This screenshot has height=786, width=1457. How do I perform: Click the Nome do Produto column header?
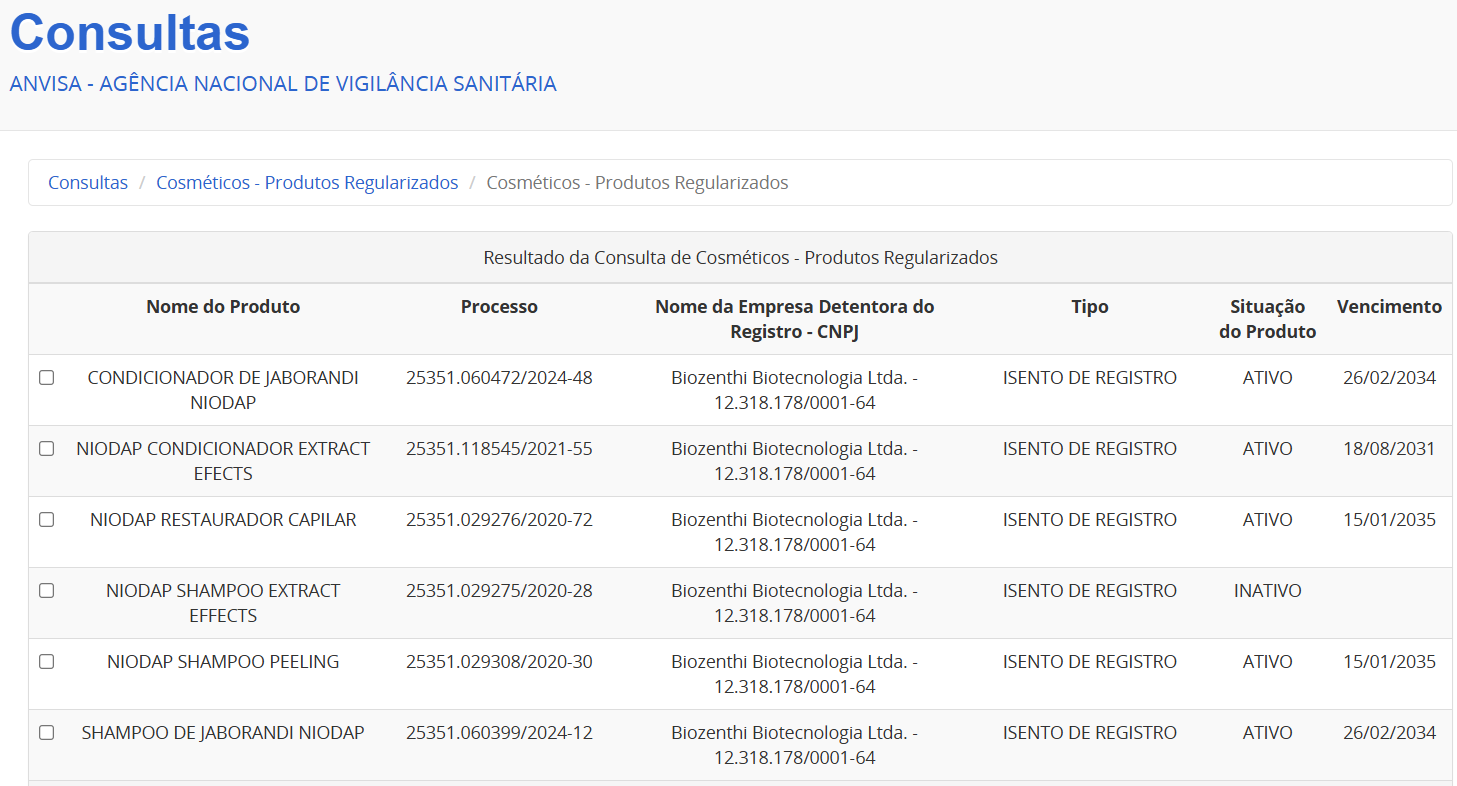pos(223,307)
